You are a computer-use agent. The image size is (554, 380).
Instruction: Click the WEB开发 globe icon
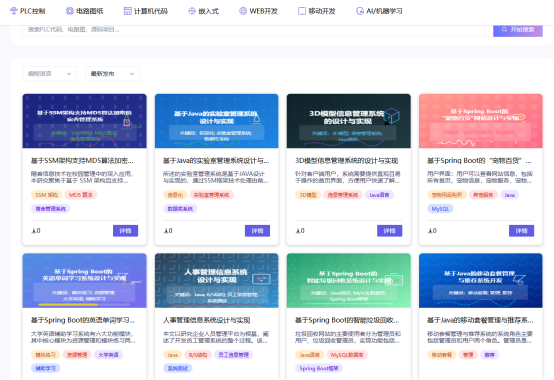[x=243, y=11]
